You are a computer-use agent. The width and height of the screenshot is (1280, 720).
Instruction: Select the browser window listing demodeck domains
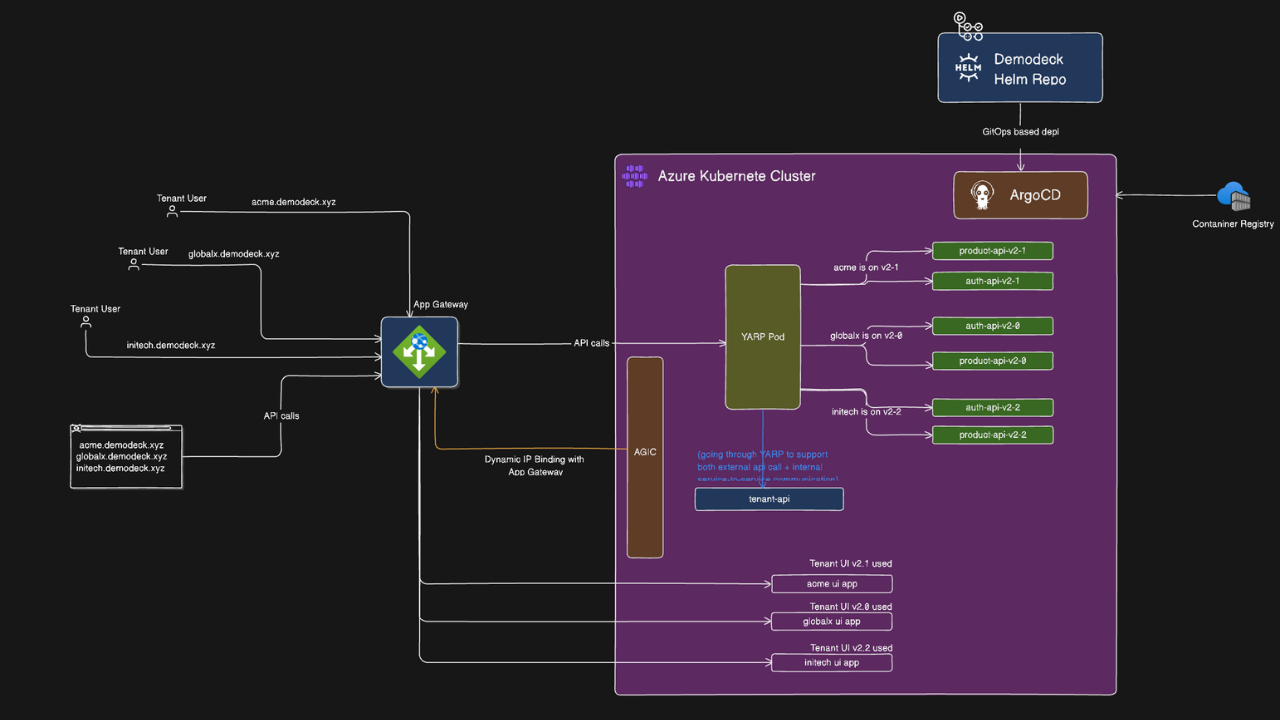pyautogui.click(x=125, y=456)
